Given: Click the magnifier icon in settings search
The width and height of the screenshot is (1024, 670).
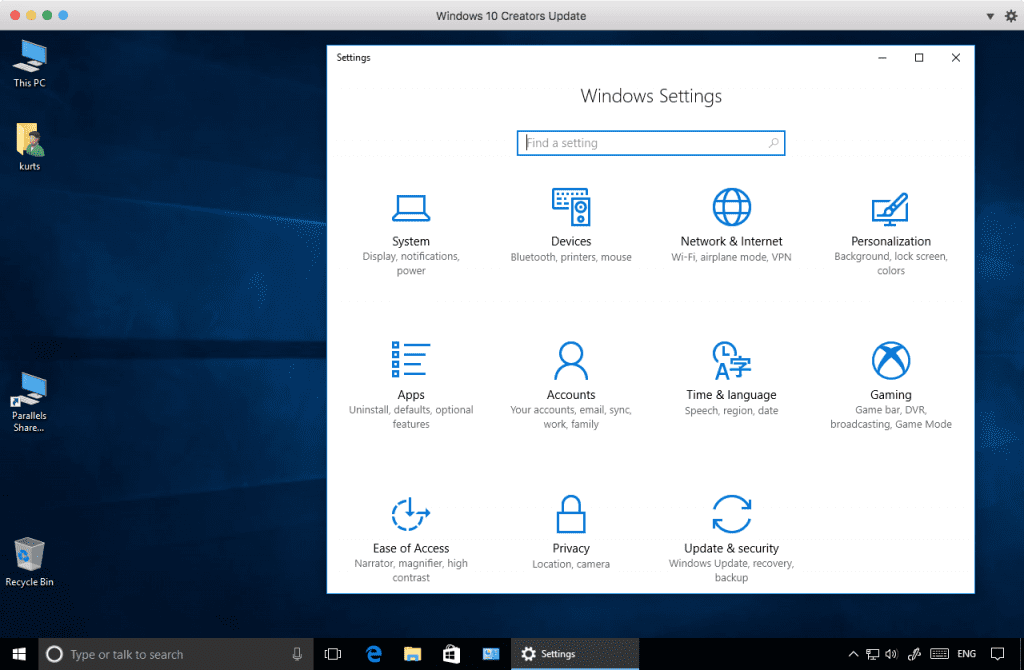Looking at the screenshot, I should (773, 143).
